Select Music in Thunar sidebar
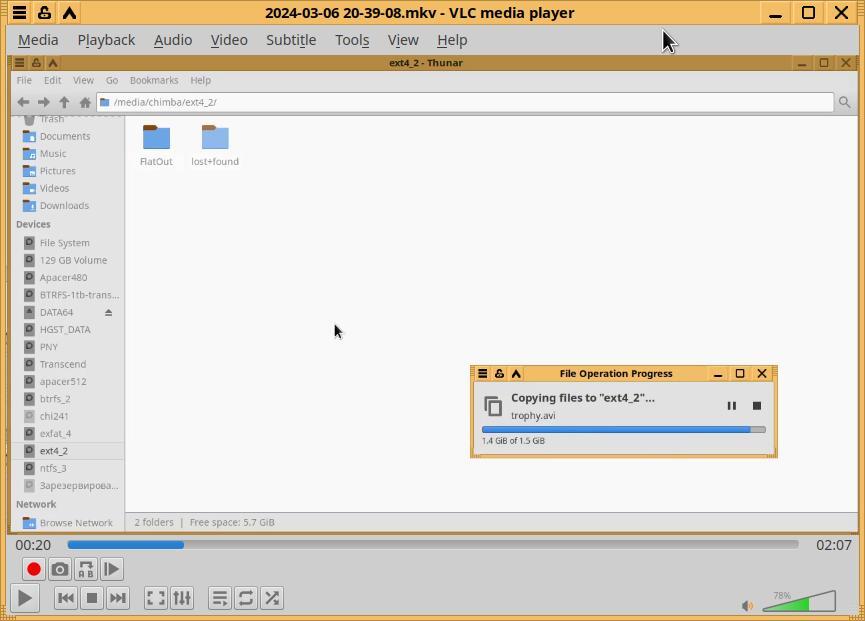865x621 pixels. coord(53,153)
